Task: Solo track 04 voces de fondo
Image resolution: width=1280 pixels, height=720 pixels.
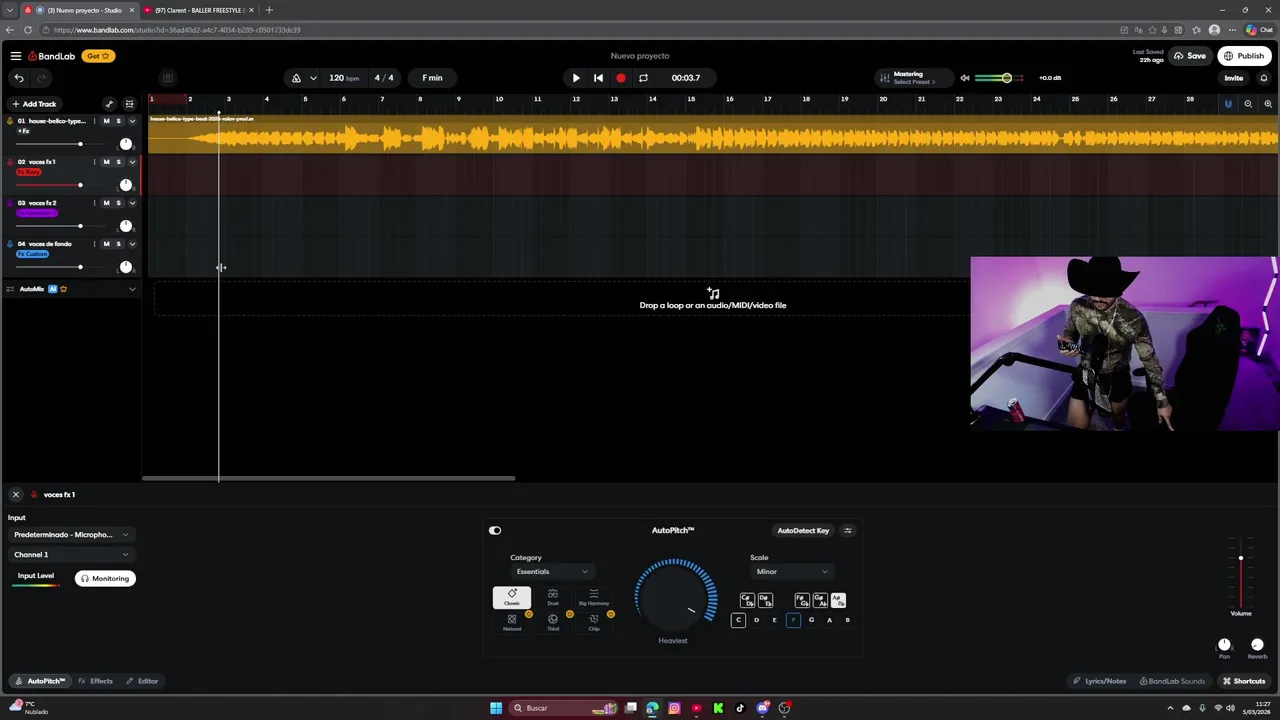Action: 118,244
